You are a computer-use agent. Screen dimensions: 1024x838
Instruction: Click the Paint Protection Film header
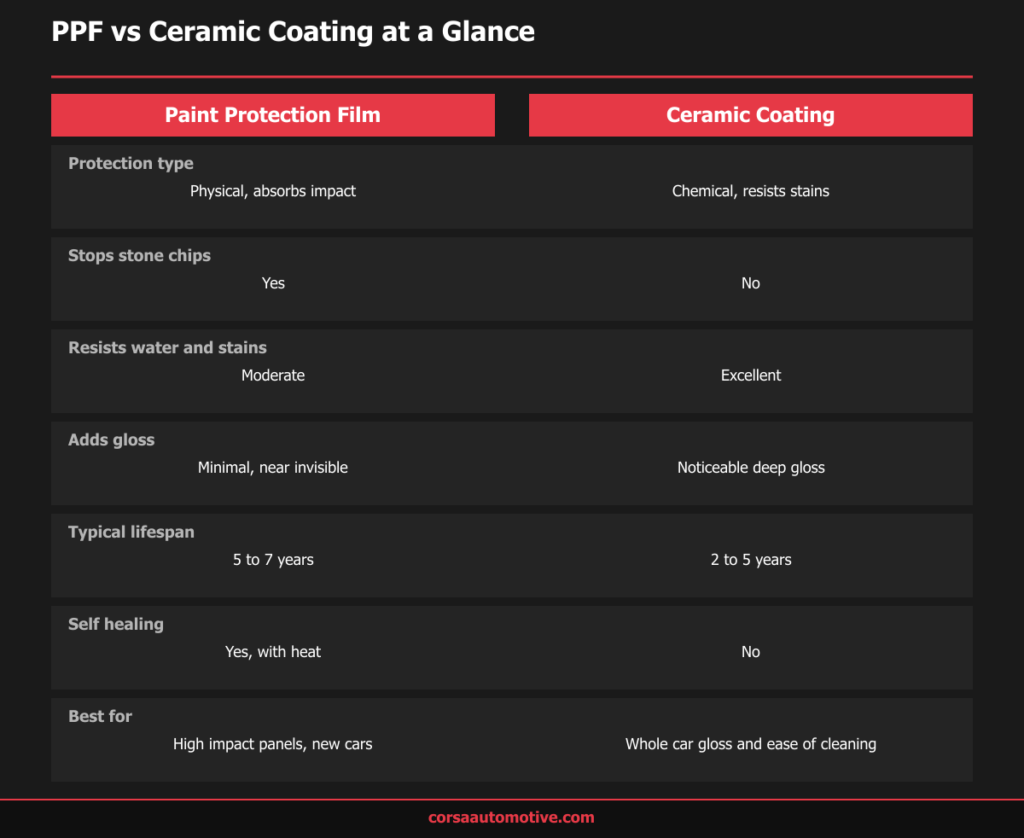coord(272,115)
